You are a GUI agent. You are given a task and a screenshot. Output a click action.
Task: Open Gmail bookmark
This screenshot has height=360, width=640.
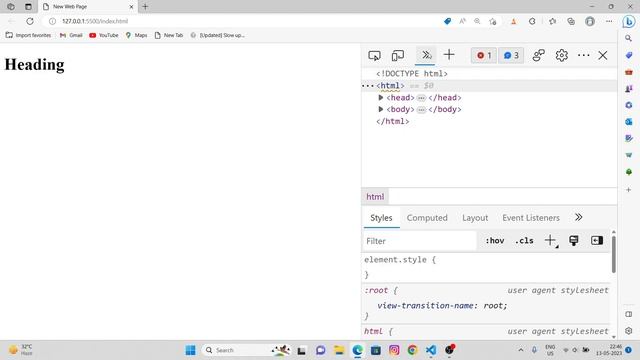(71, 35)
